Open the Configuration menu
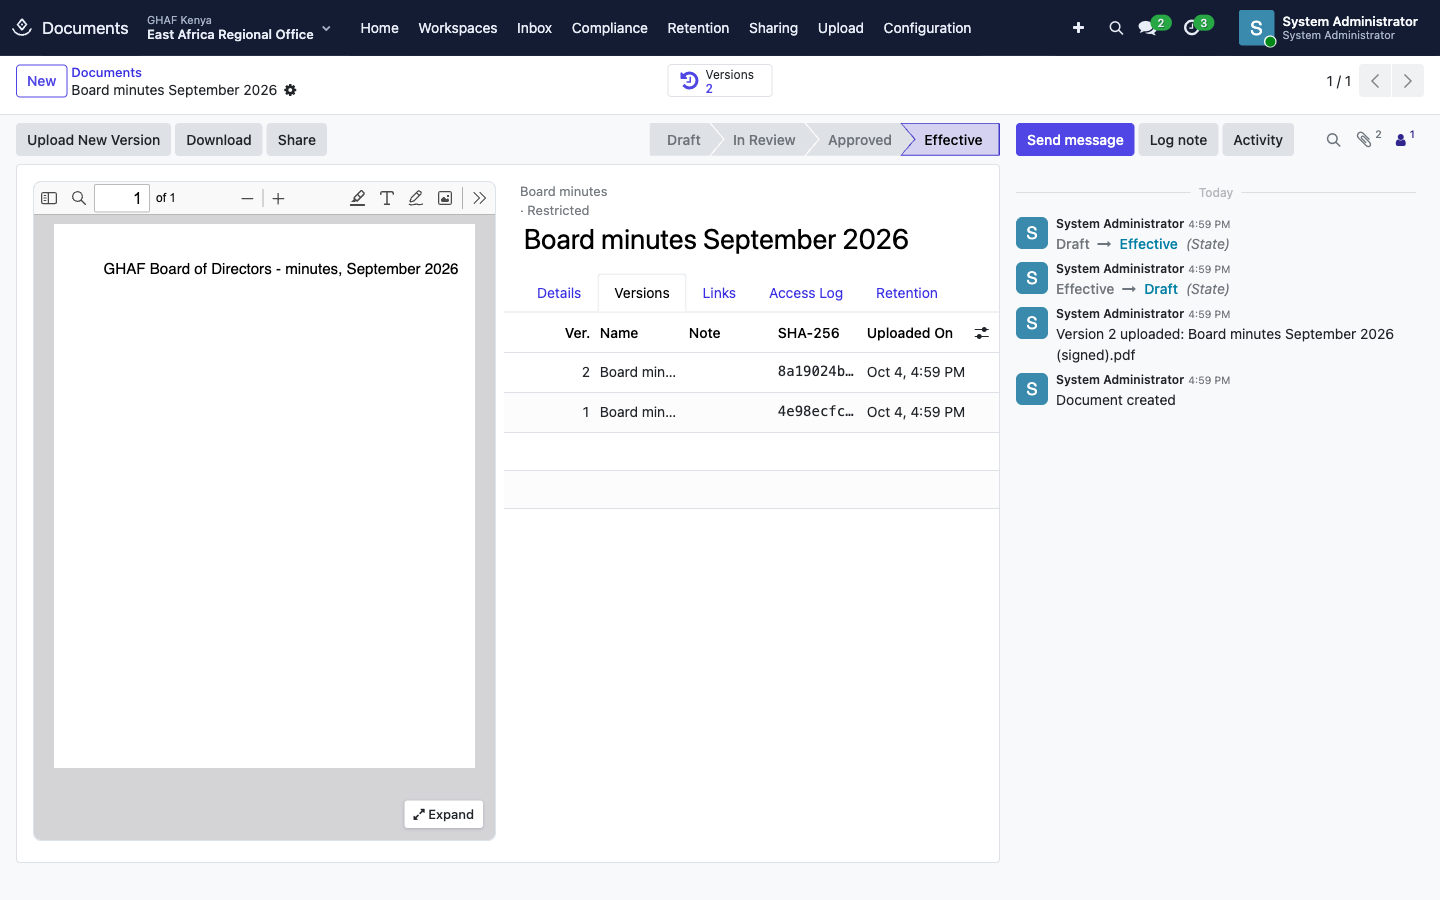1440x900 pixels. [927, 28]
